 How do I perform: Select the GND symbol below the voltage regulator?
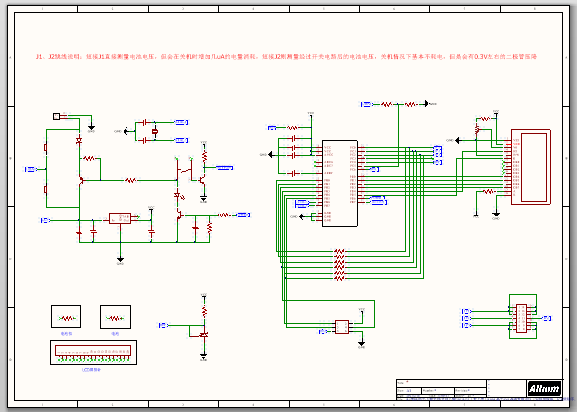pyautogui.click(x=120, y=259)
